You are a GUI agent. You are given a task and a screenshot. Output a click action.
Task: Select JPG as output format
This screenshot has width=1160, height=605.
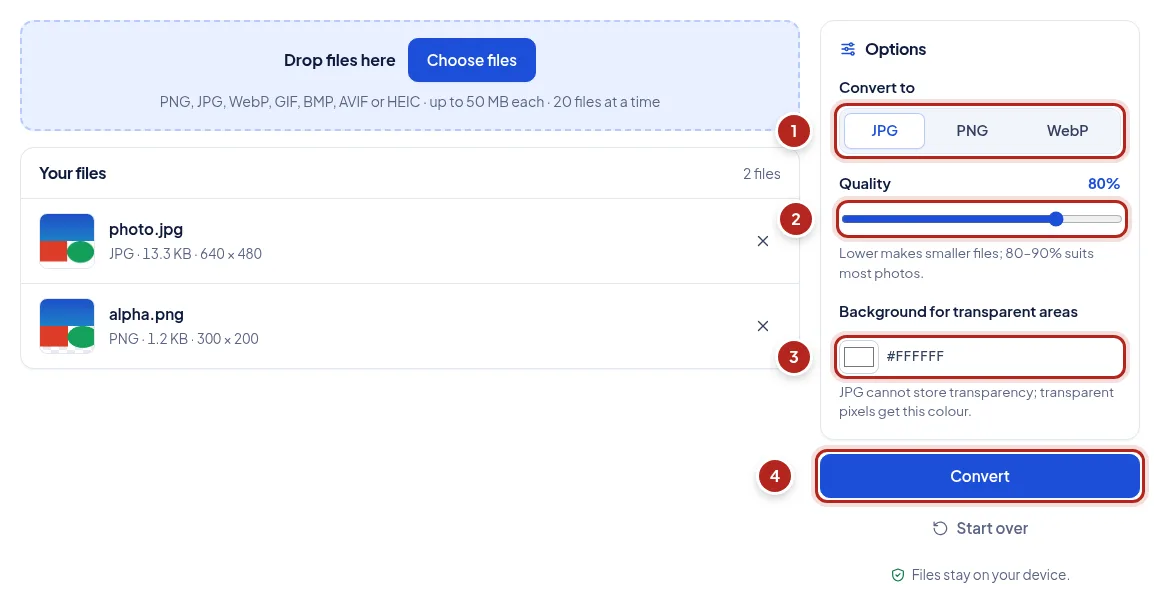click(x=884, y=131)
